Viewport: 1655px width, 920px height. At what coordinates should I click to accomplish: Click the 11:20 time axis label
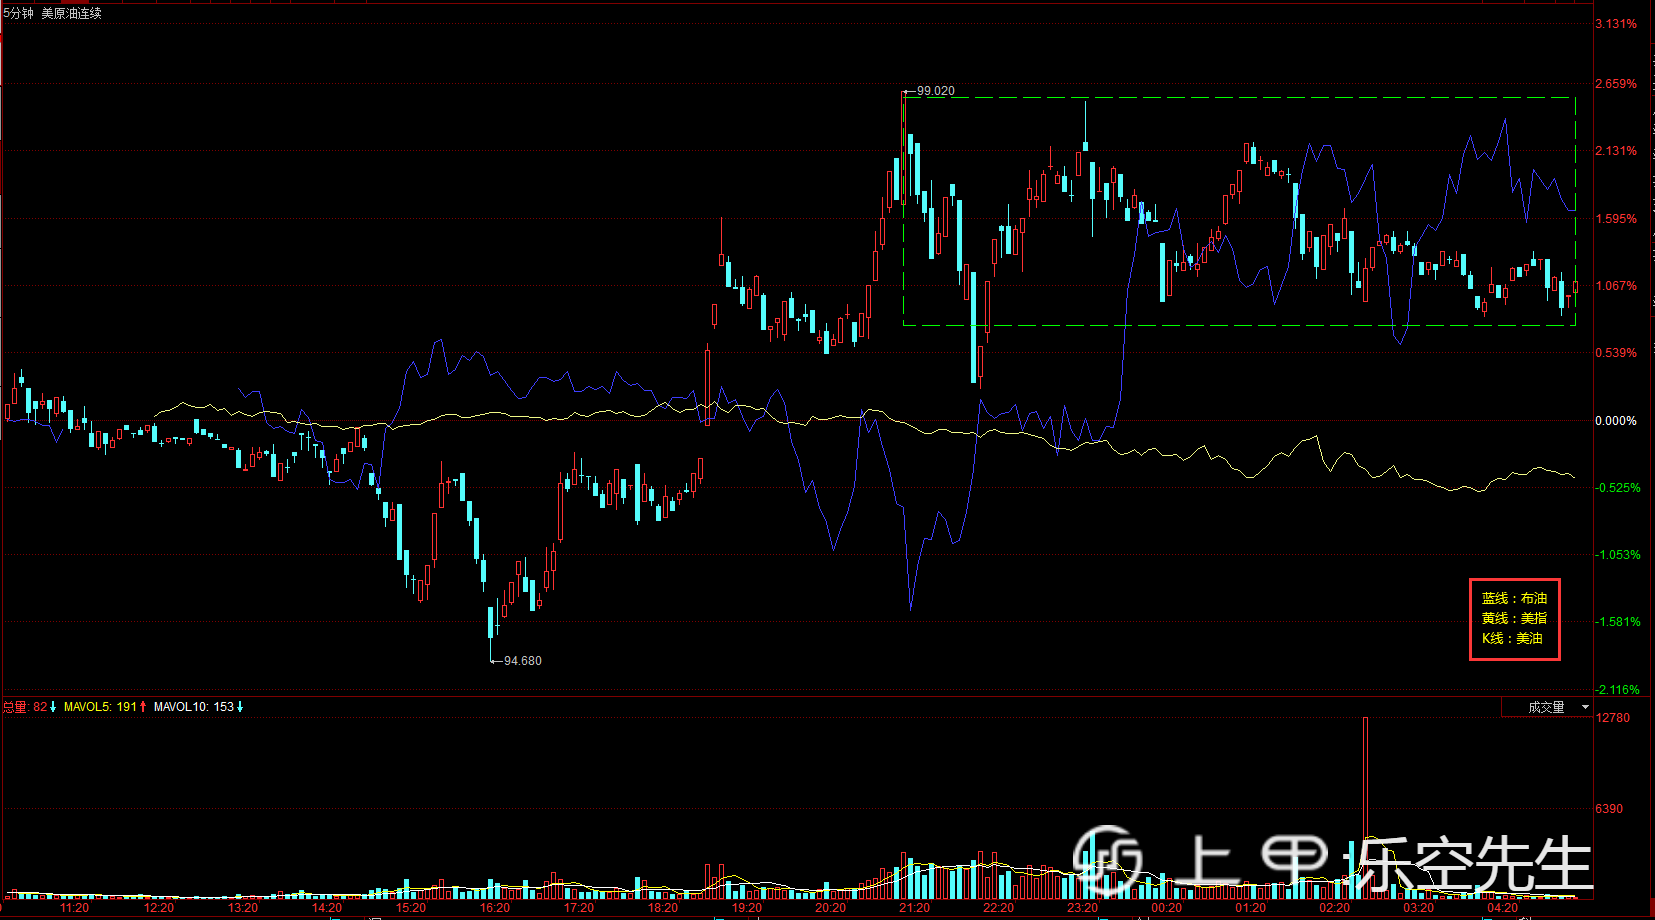tap(74, 908)
